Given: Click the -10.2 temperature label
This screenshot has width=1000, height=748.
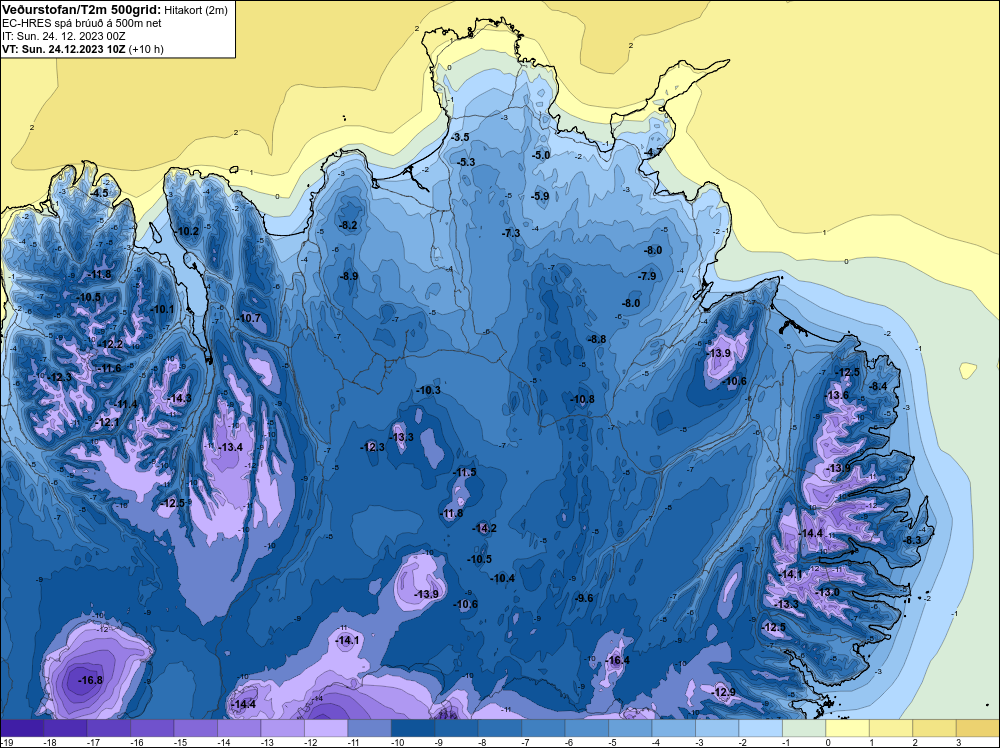Looking at the screenshot, I should [x=187, y=231].
